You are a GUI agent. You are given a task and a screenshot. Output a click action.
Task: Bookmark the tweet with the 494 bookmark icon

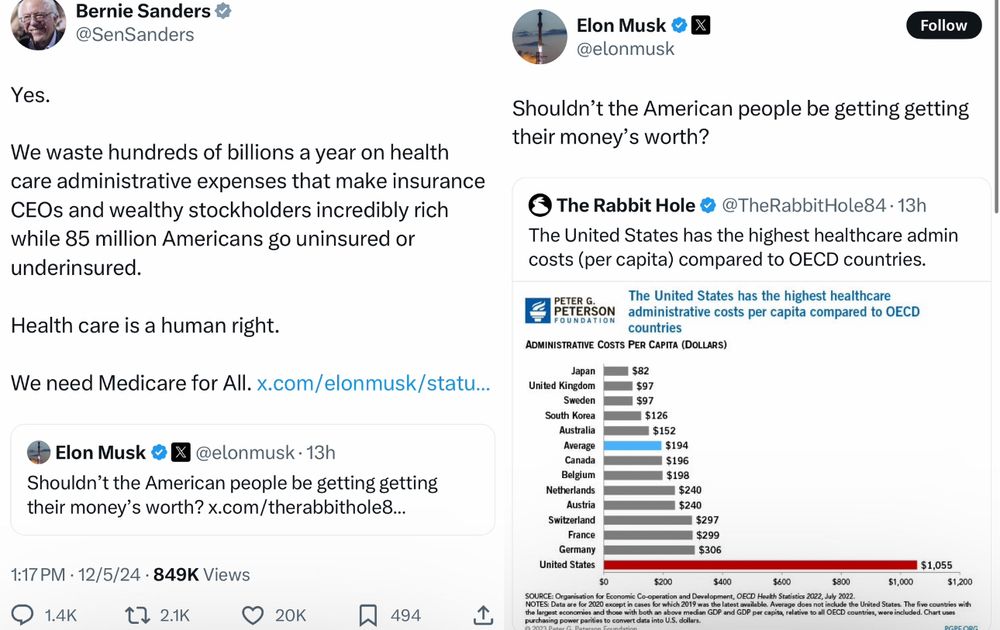367,615
